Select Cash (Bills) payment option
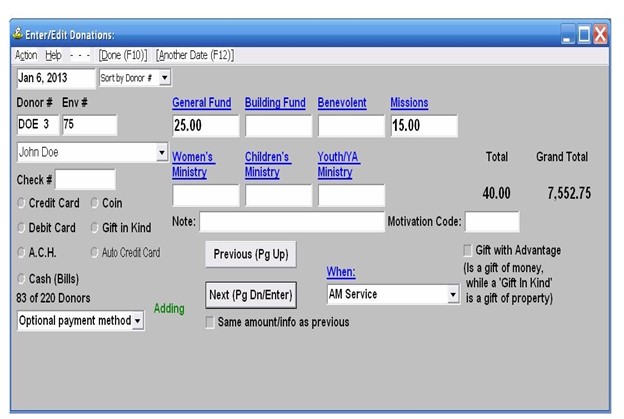 [x=22, y=279]
